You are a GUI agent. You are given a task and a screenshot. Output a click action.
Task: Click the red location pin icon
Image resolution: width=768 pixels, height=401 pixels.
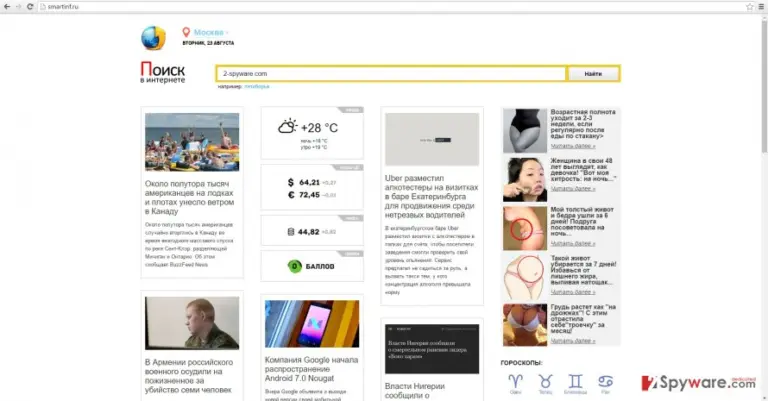(186, 32)
